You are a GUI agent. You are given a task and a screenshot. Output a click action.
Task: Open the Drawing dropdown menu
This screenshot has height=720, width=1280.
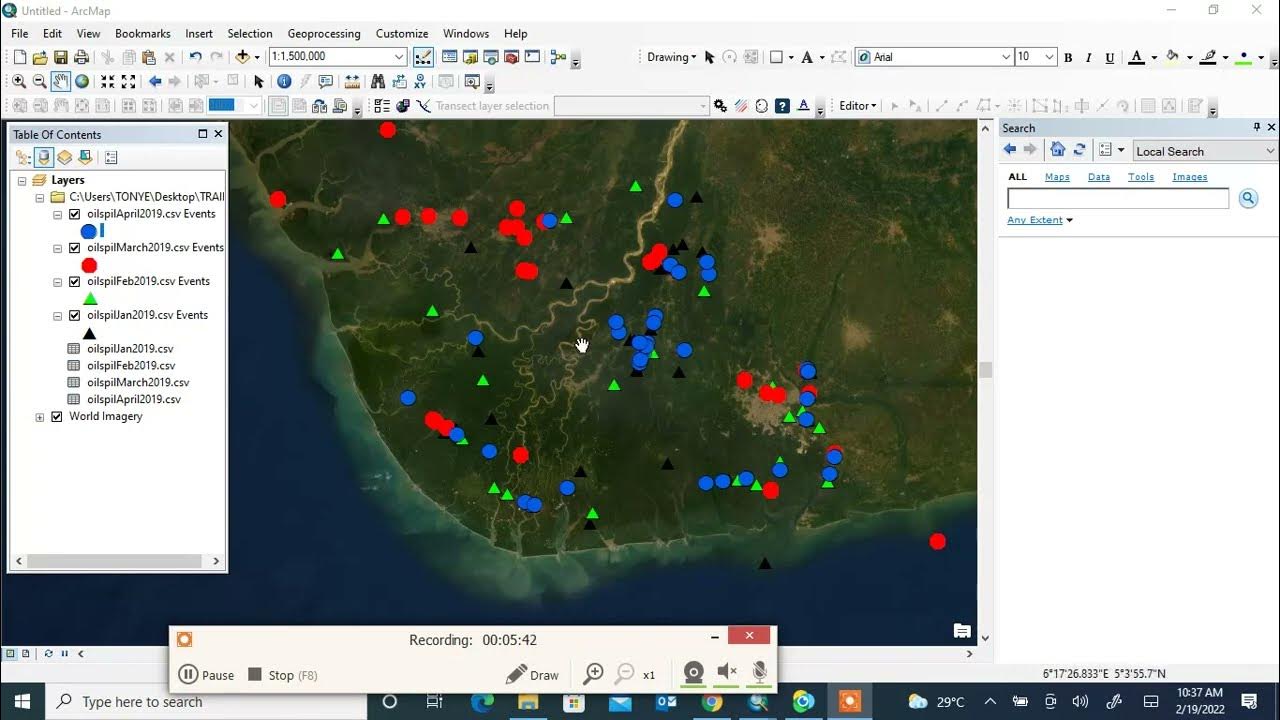[671, 57]
